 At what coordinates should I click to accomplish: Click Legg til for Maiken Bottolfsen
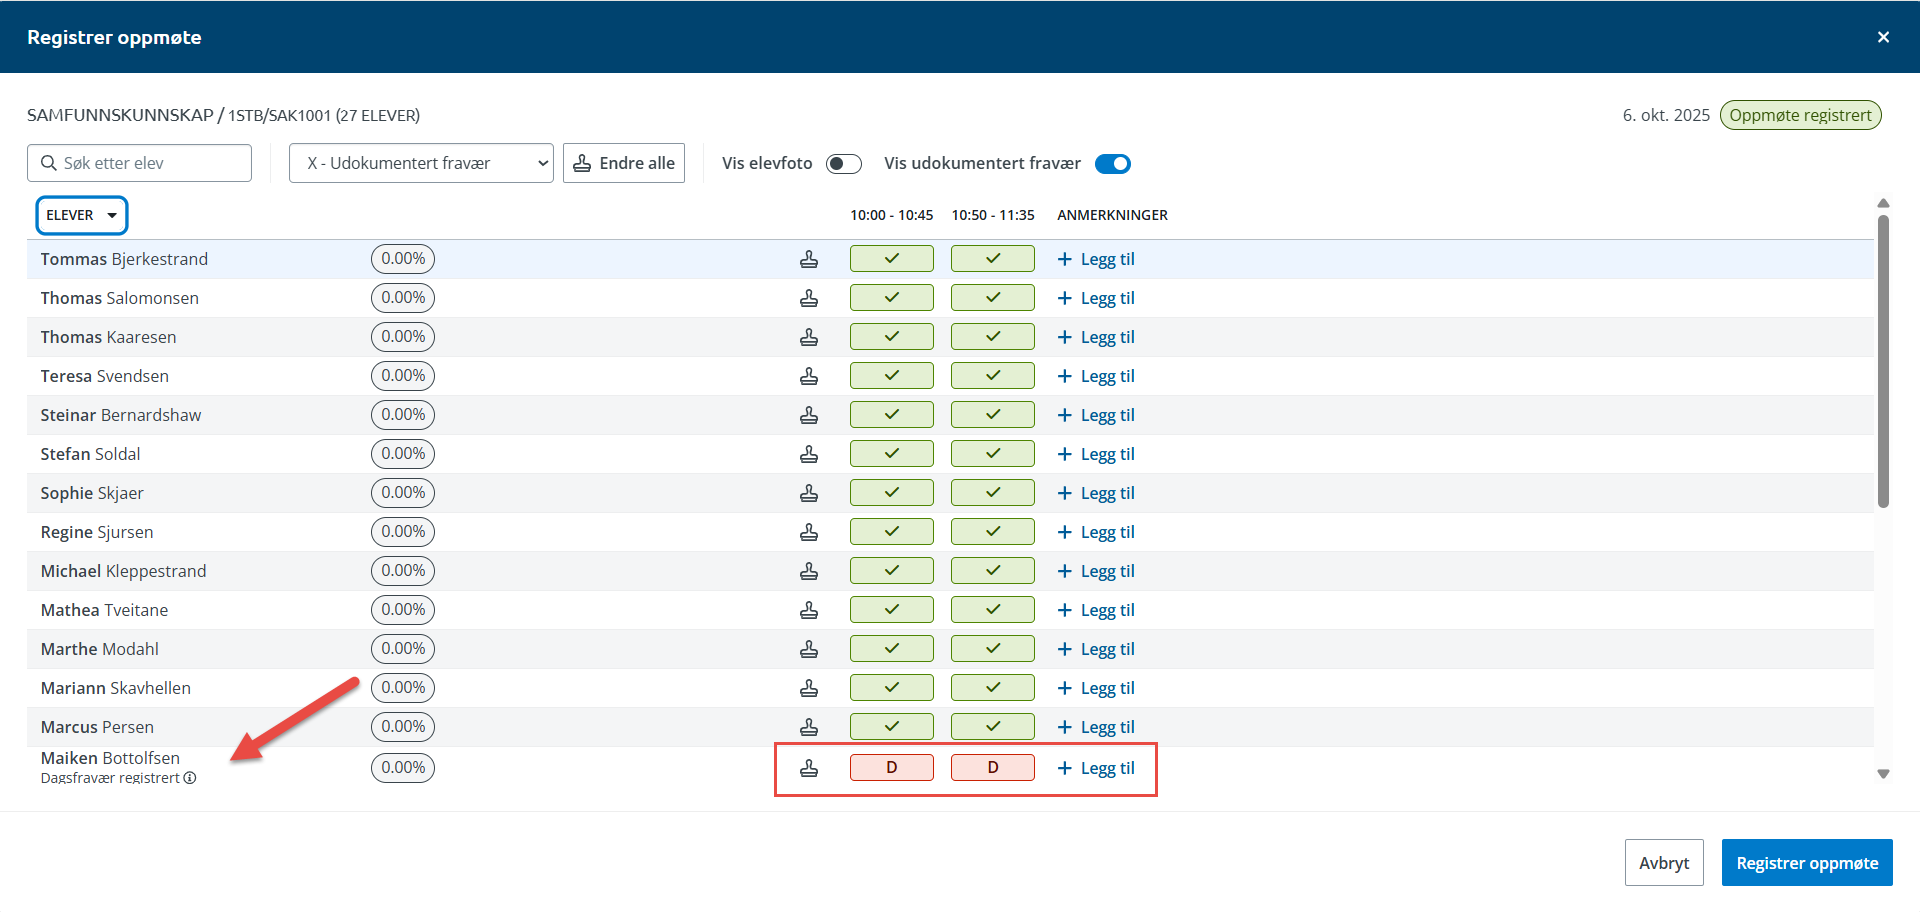coord(1096,768)
